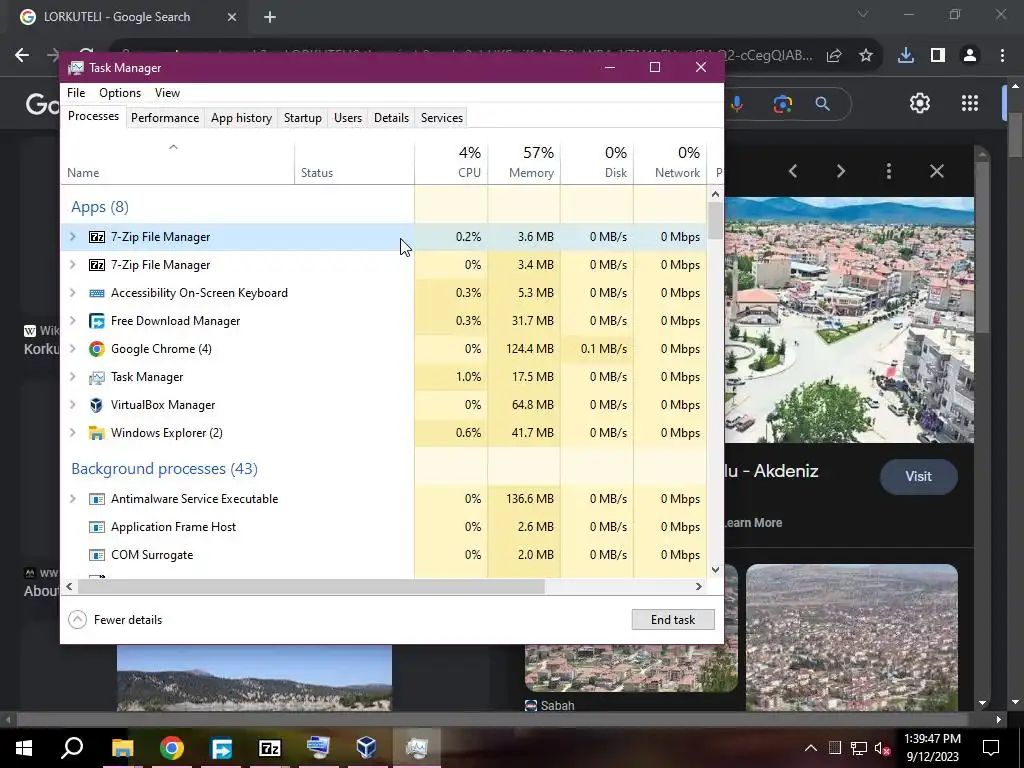
Task: Click the Windows Explorer process icon
Action: pos(97,433)
